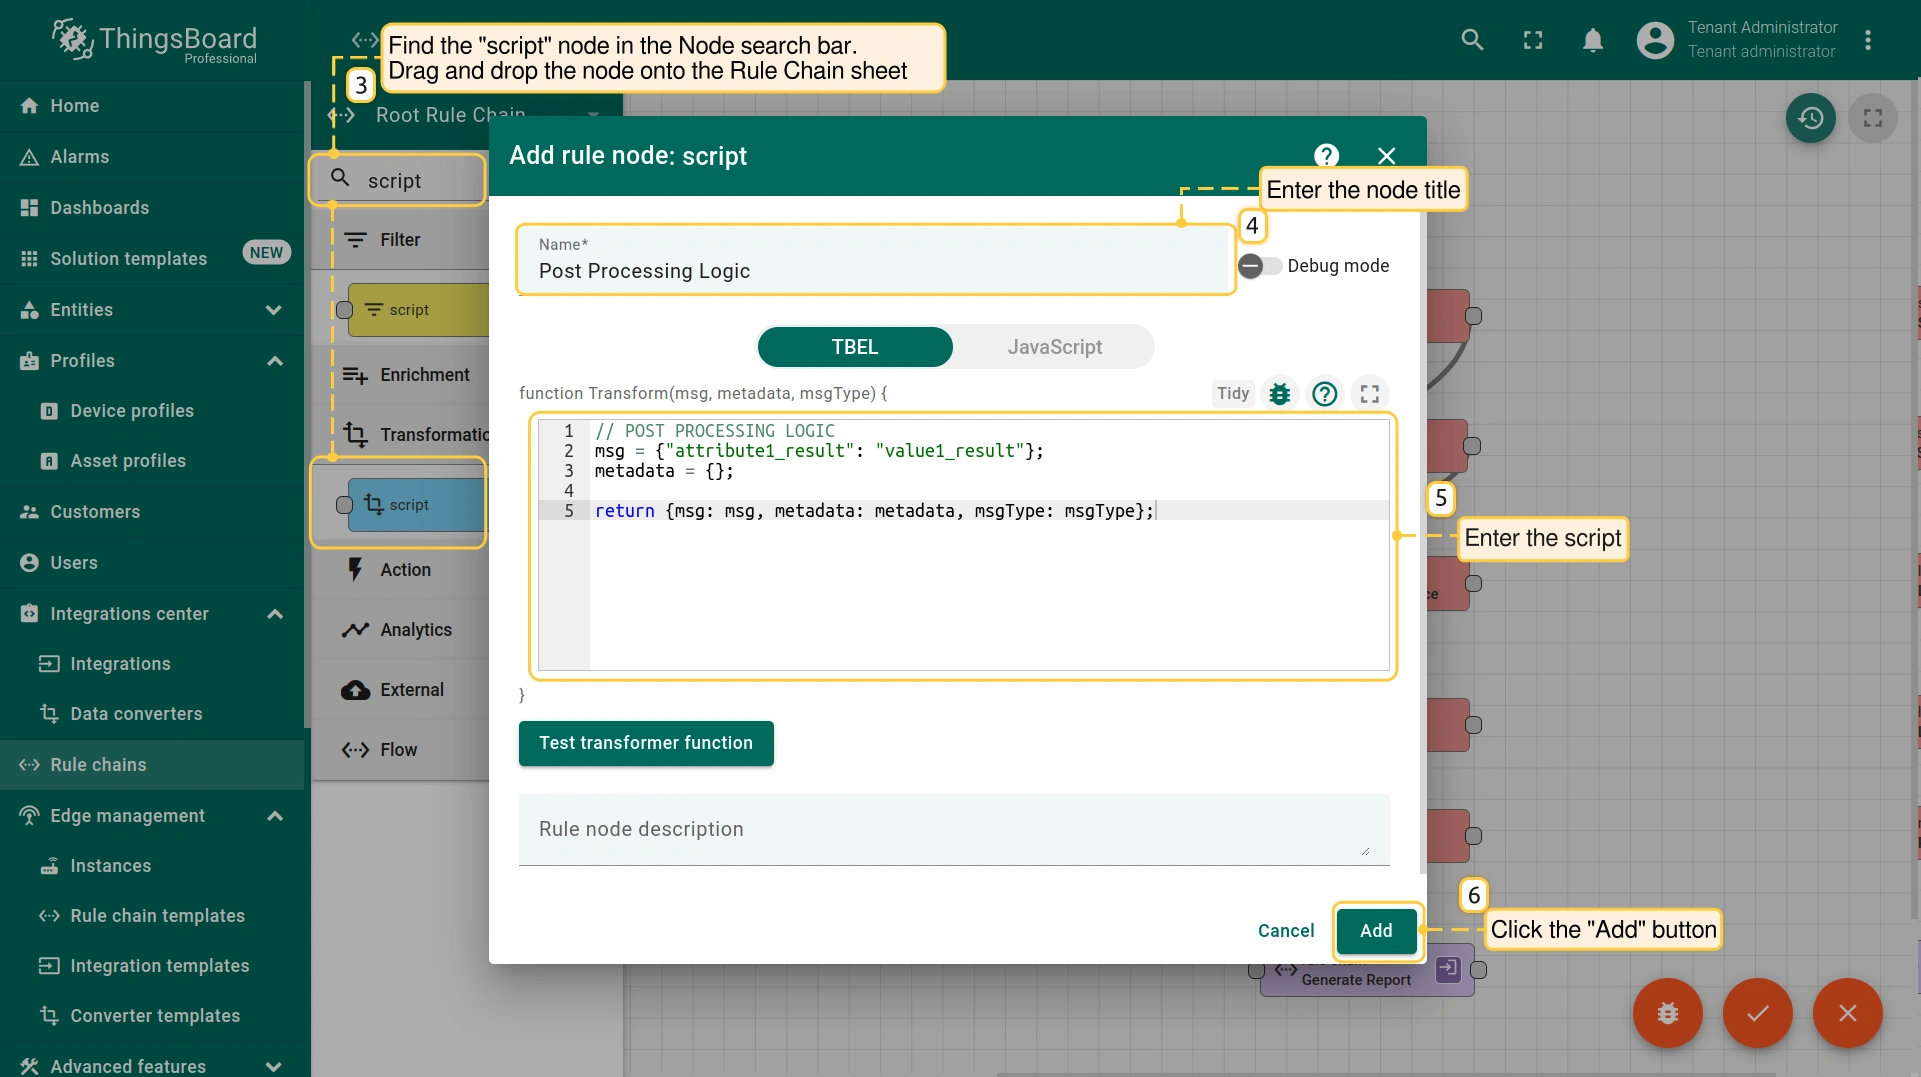Collapse the Profiles menu section

point(275,361)
